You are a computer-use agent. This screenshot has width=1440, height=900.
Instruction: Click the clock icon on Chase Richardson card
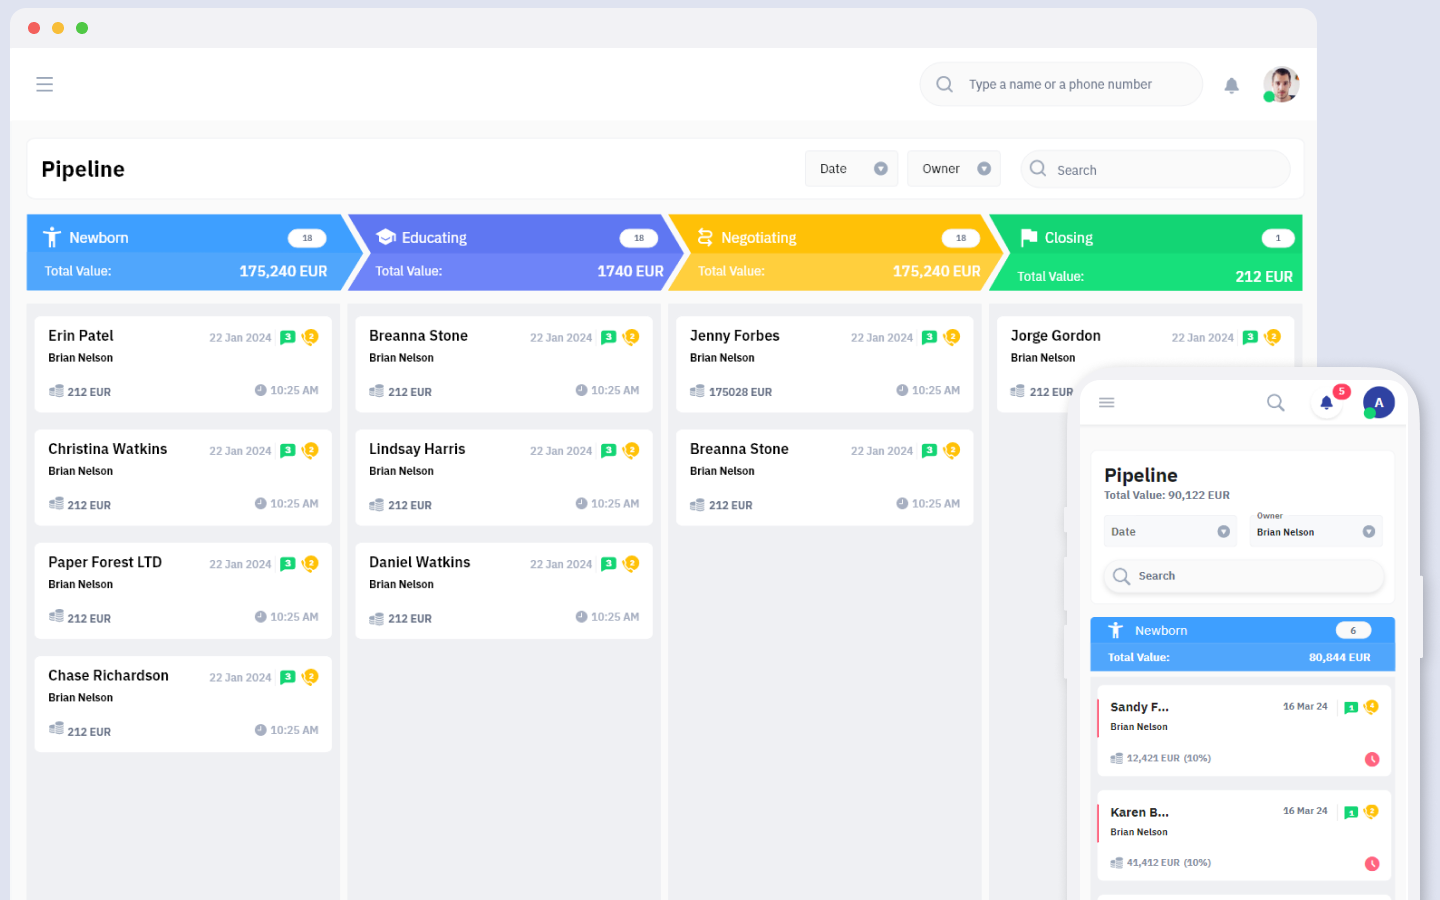[x=260, y=730]
